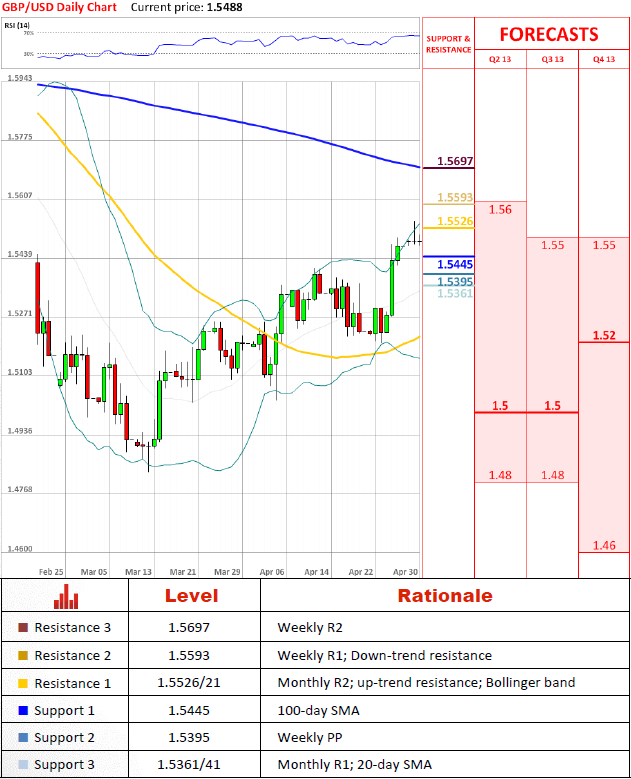The height and width of the screenshot is (779, 631).
Task: Click the 'Rationale' column header
Action: coord(445,596)
